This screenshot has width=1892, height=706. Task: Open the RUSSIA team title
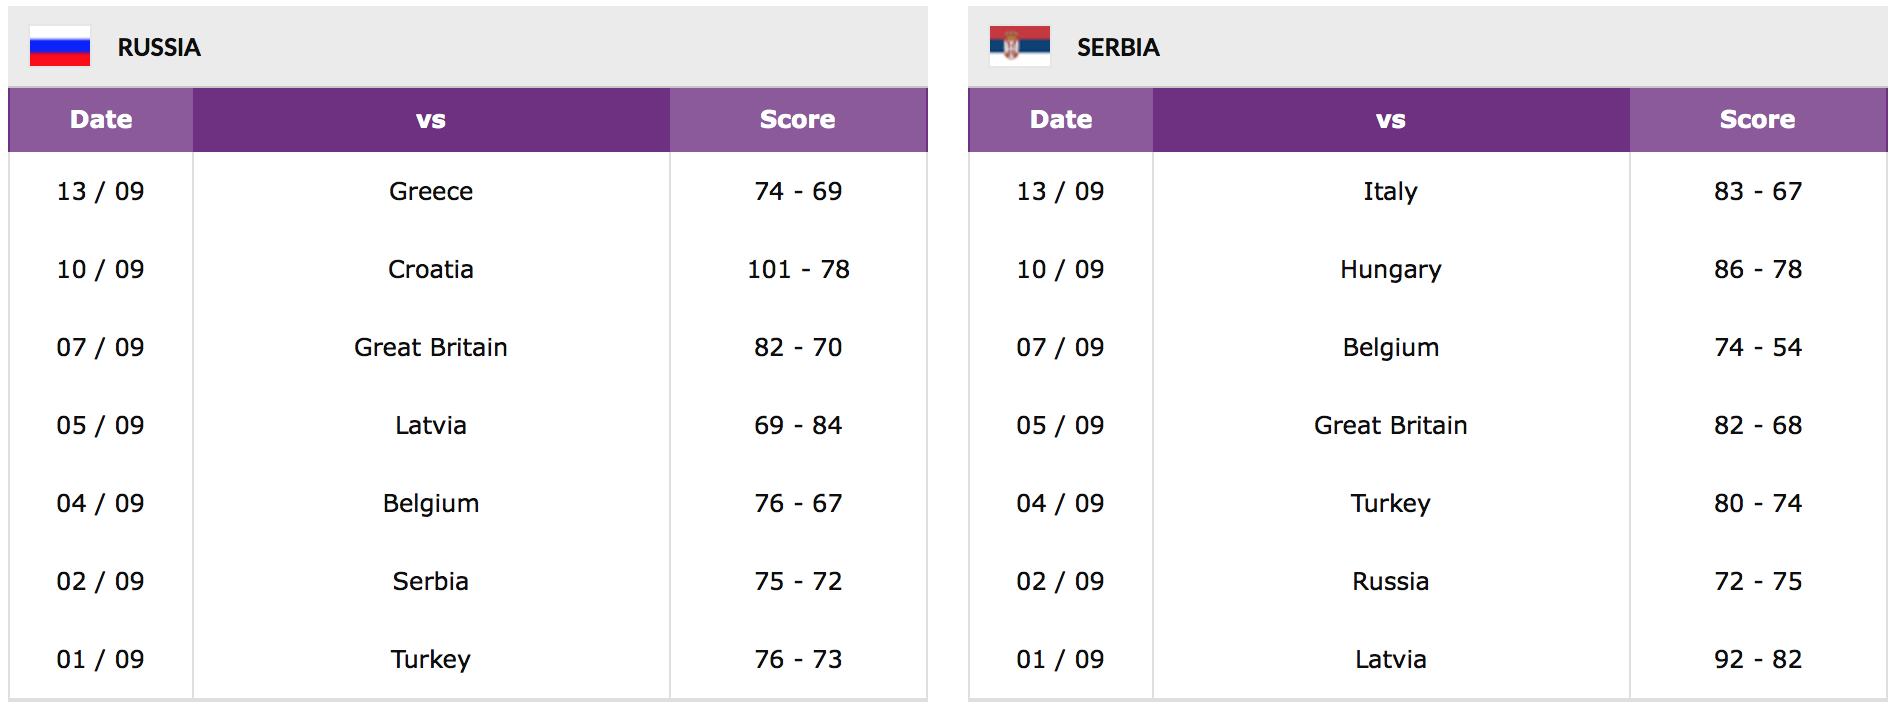point(159,47)
